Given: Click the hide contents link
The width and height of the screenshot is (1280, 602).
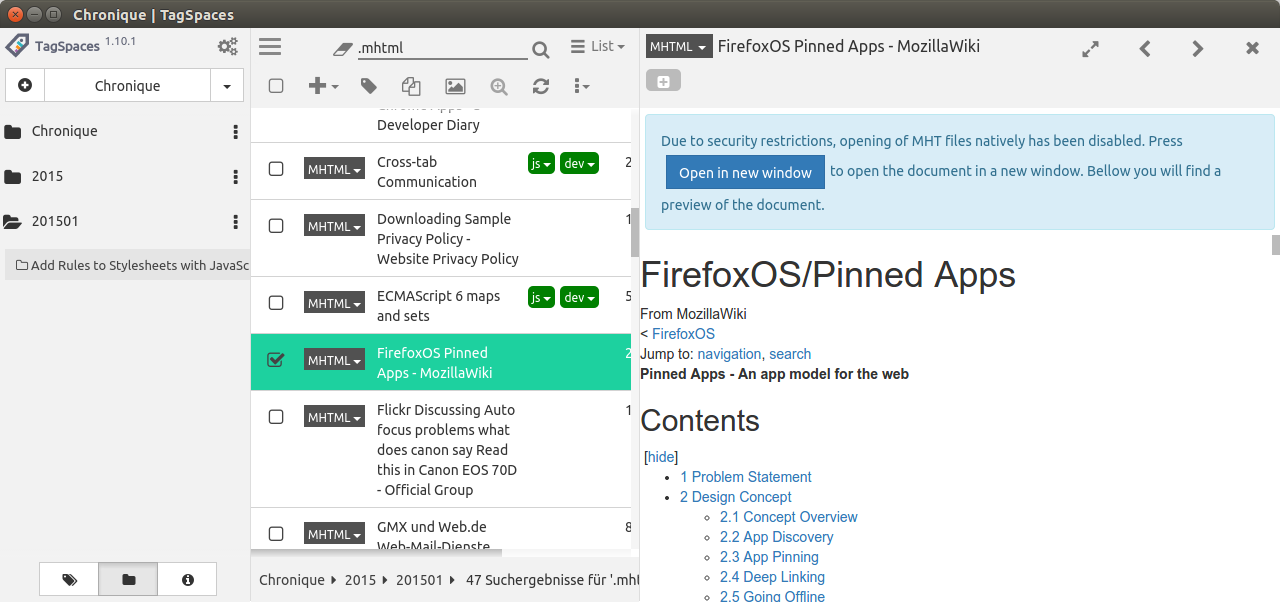Looking at the screenshot, I should 661,457.
